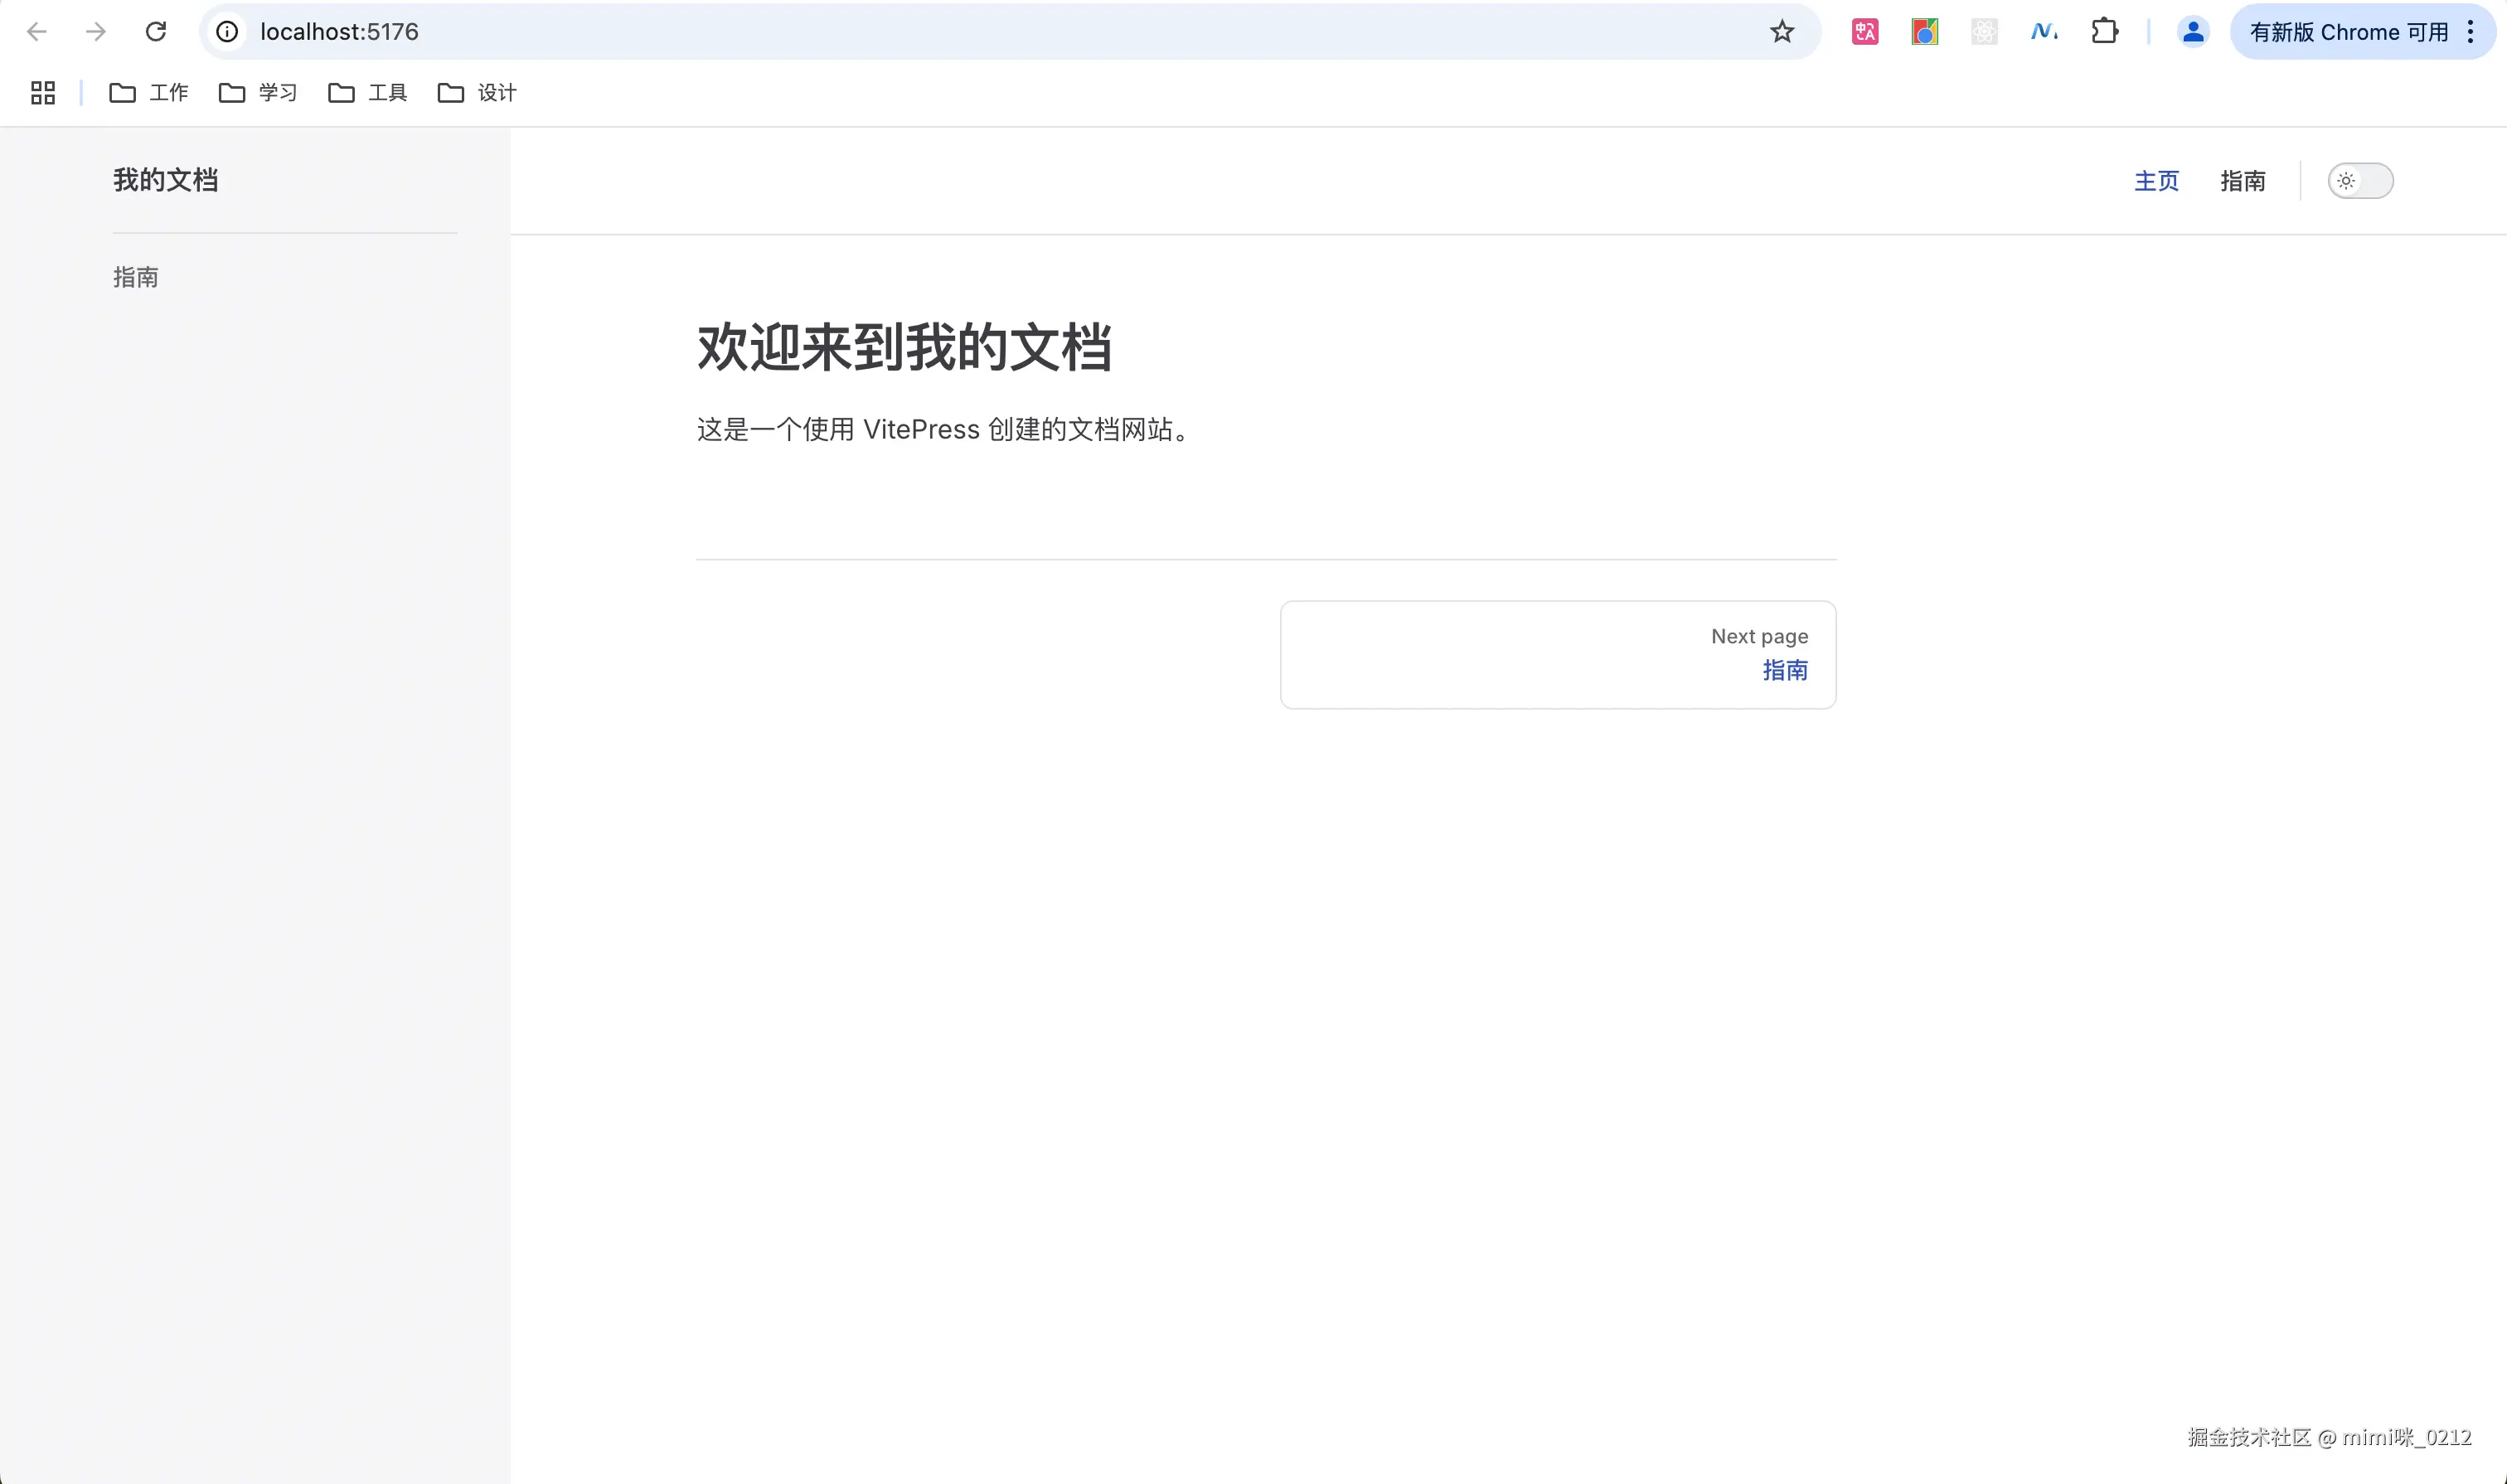Click the blue N extension icon
Image resolution: width=2507 pixels, height=1484 pixels.
click(2044, 32)
